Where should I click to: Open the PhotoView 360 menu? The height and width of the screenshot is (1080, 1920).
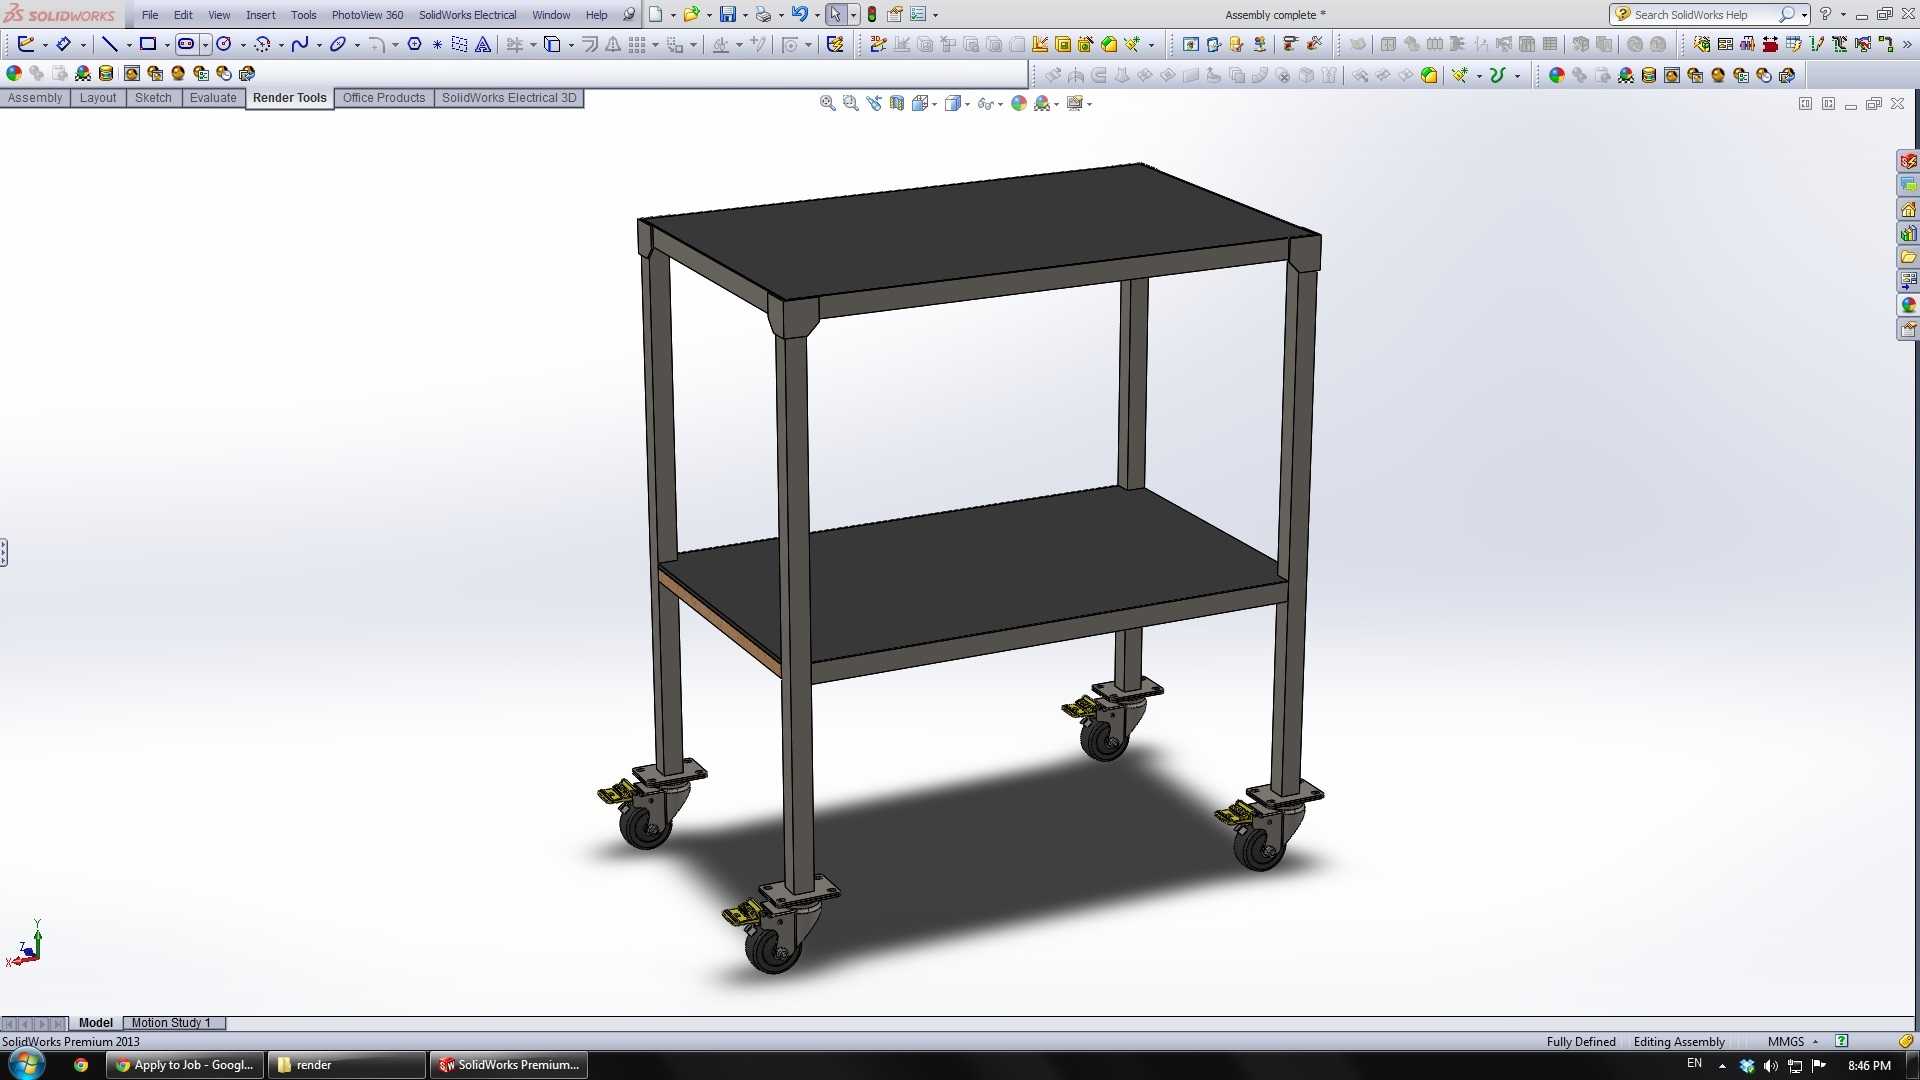tap(367, 15)
